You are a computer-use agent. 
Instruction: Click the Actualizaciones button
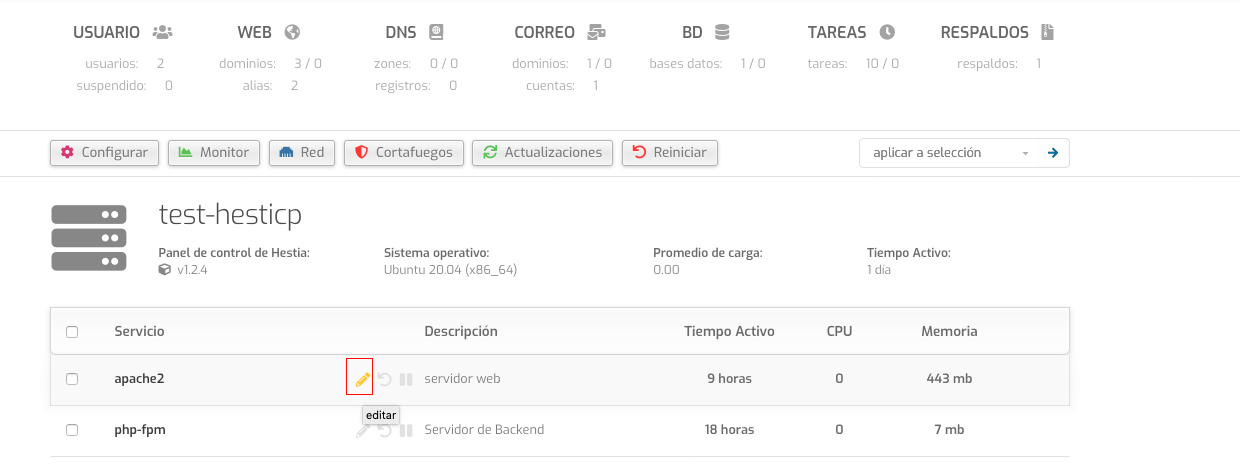(x=542, y=153)
